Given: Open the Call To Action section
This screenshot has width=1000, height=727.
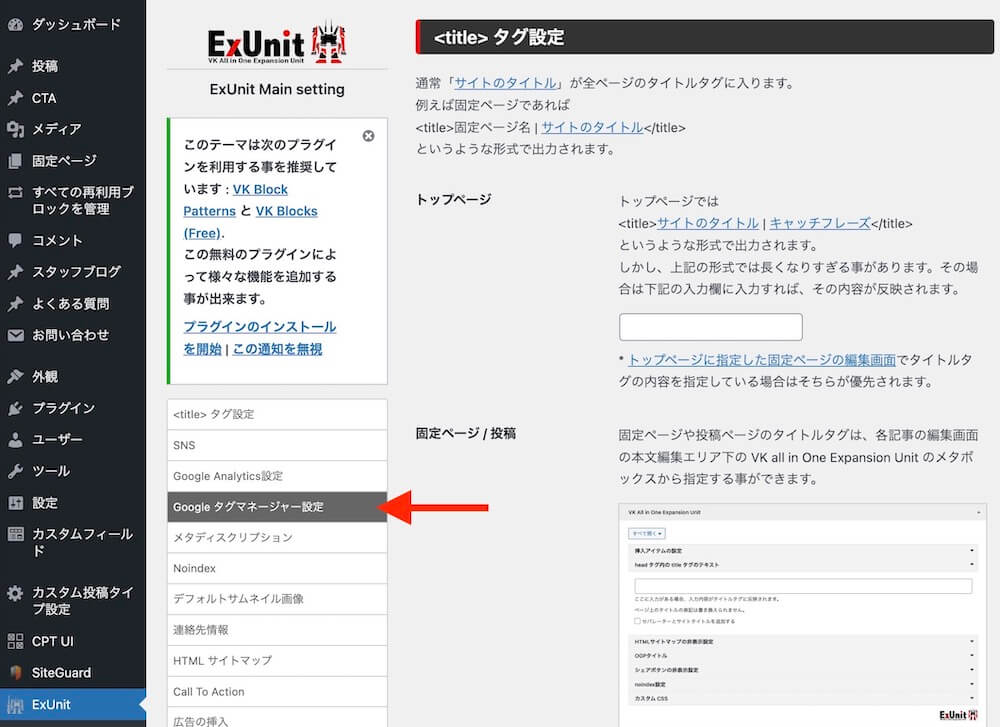Looking at the screenshot, I should (x=277, y=692).
